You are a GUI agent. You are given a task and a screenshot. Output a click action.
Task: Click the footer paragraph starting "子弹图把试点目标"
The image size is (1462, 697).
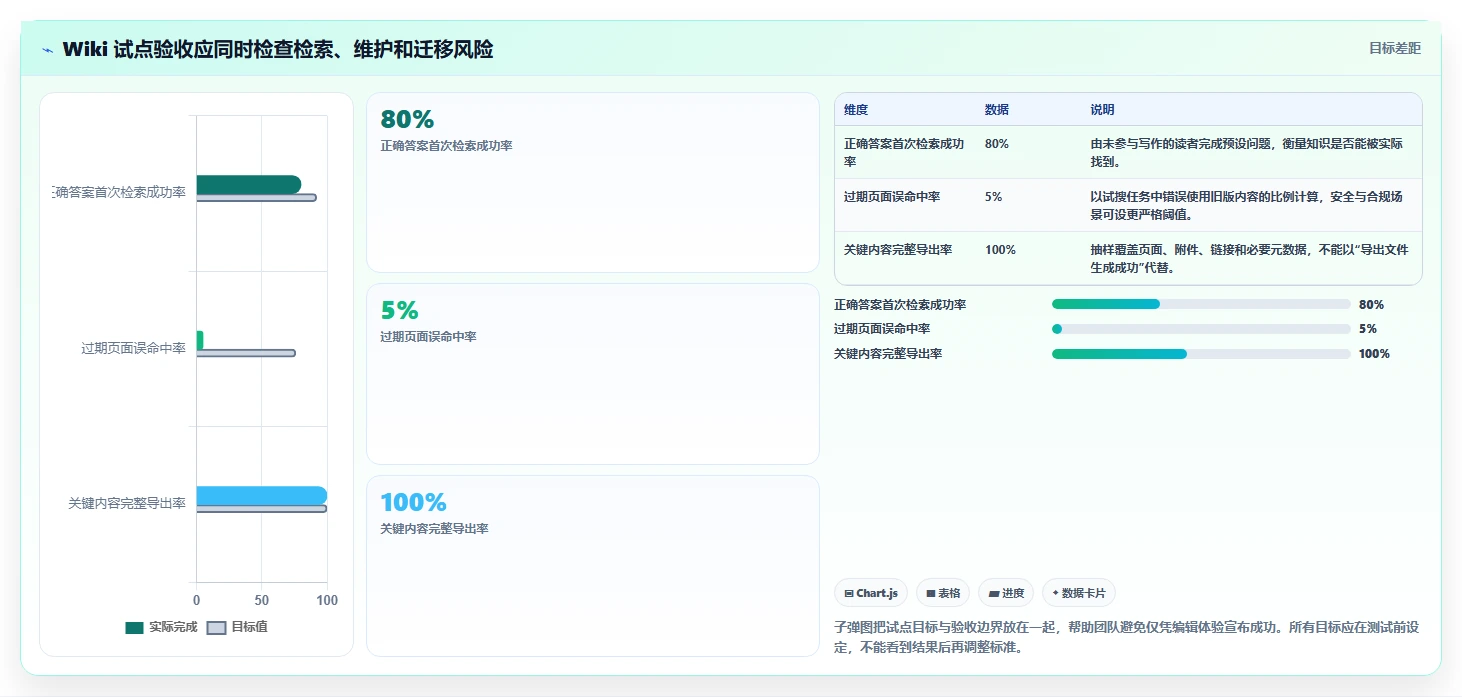[x=1127, y=637]
